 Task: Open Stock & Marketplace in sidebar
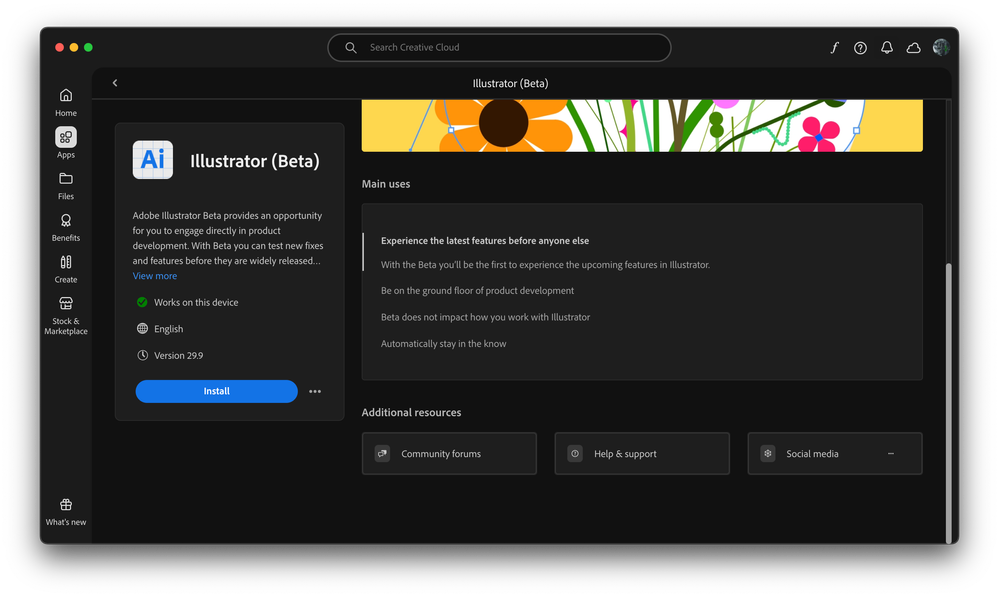point(66,315)
